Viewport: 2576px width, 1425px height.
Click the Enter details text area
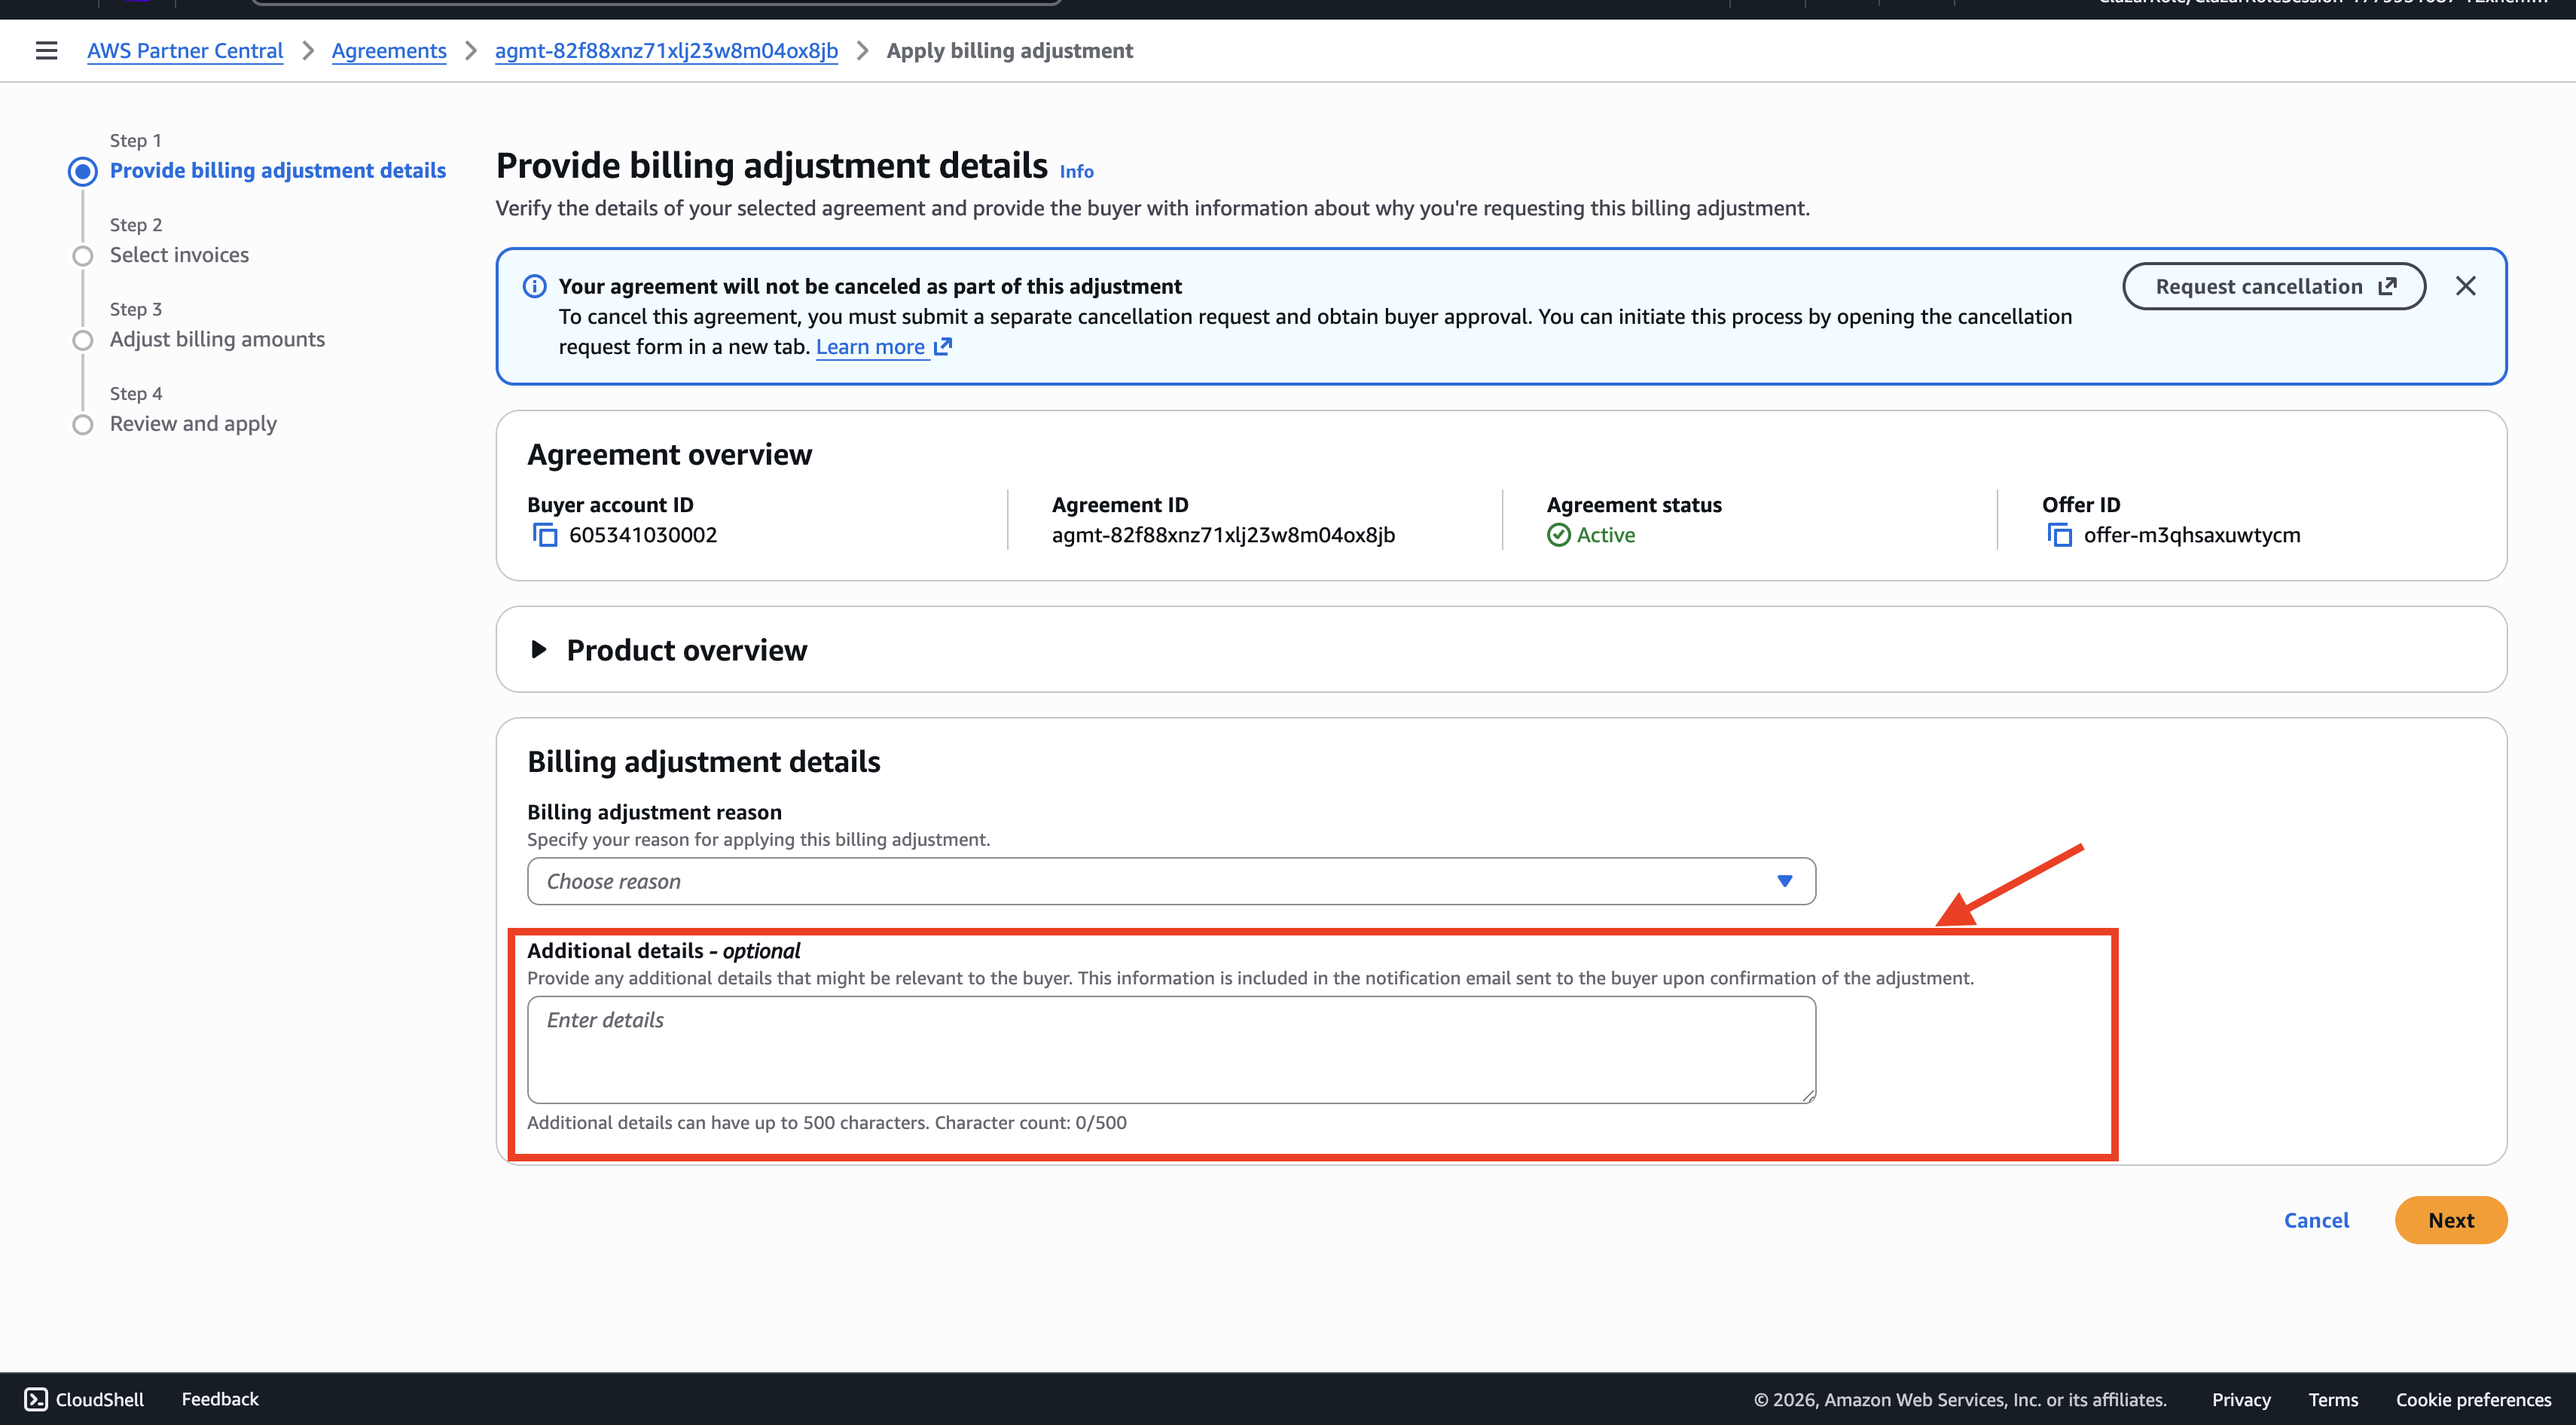(1171, 1050)
